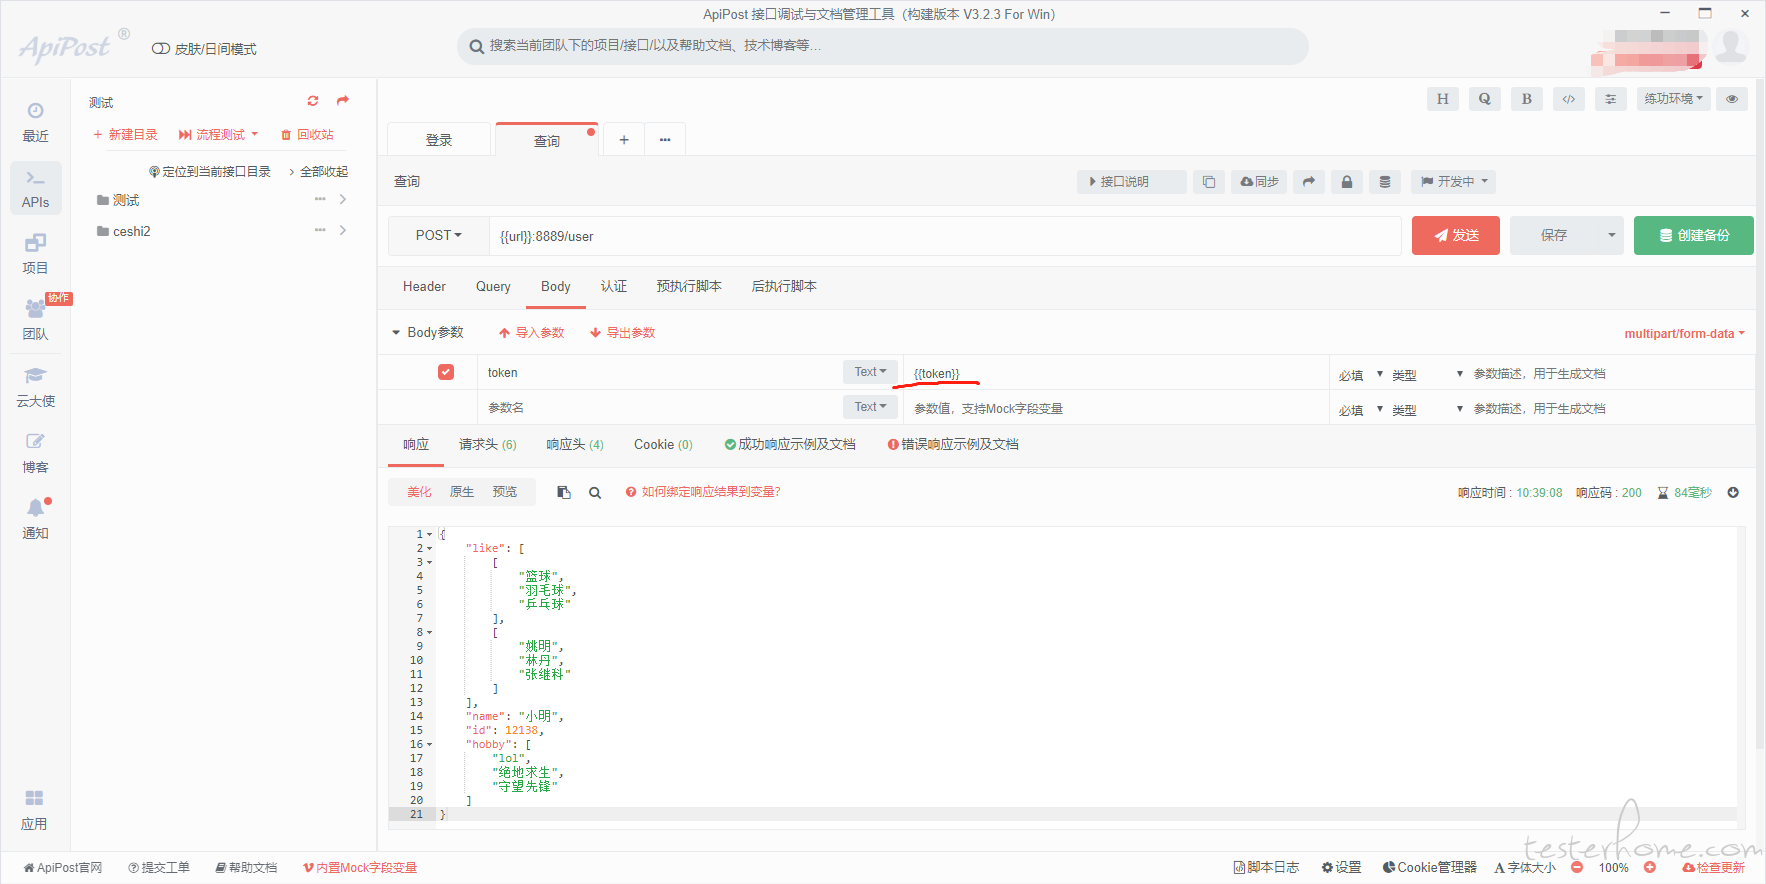Click the 同步 sync button
The height and width of the screenshot is (884, 1766).
pyautogui.click(x=1259, y=182)
